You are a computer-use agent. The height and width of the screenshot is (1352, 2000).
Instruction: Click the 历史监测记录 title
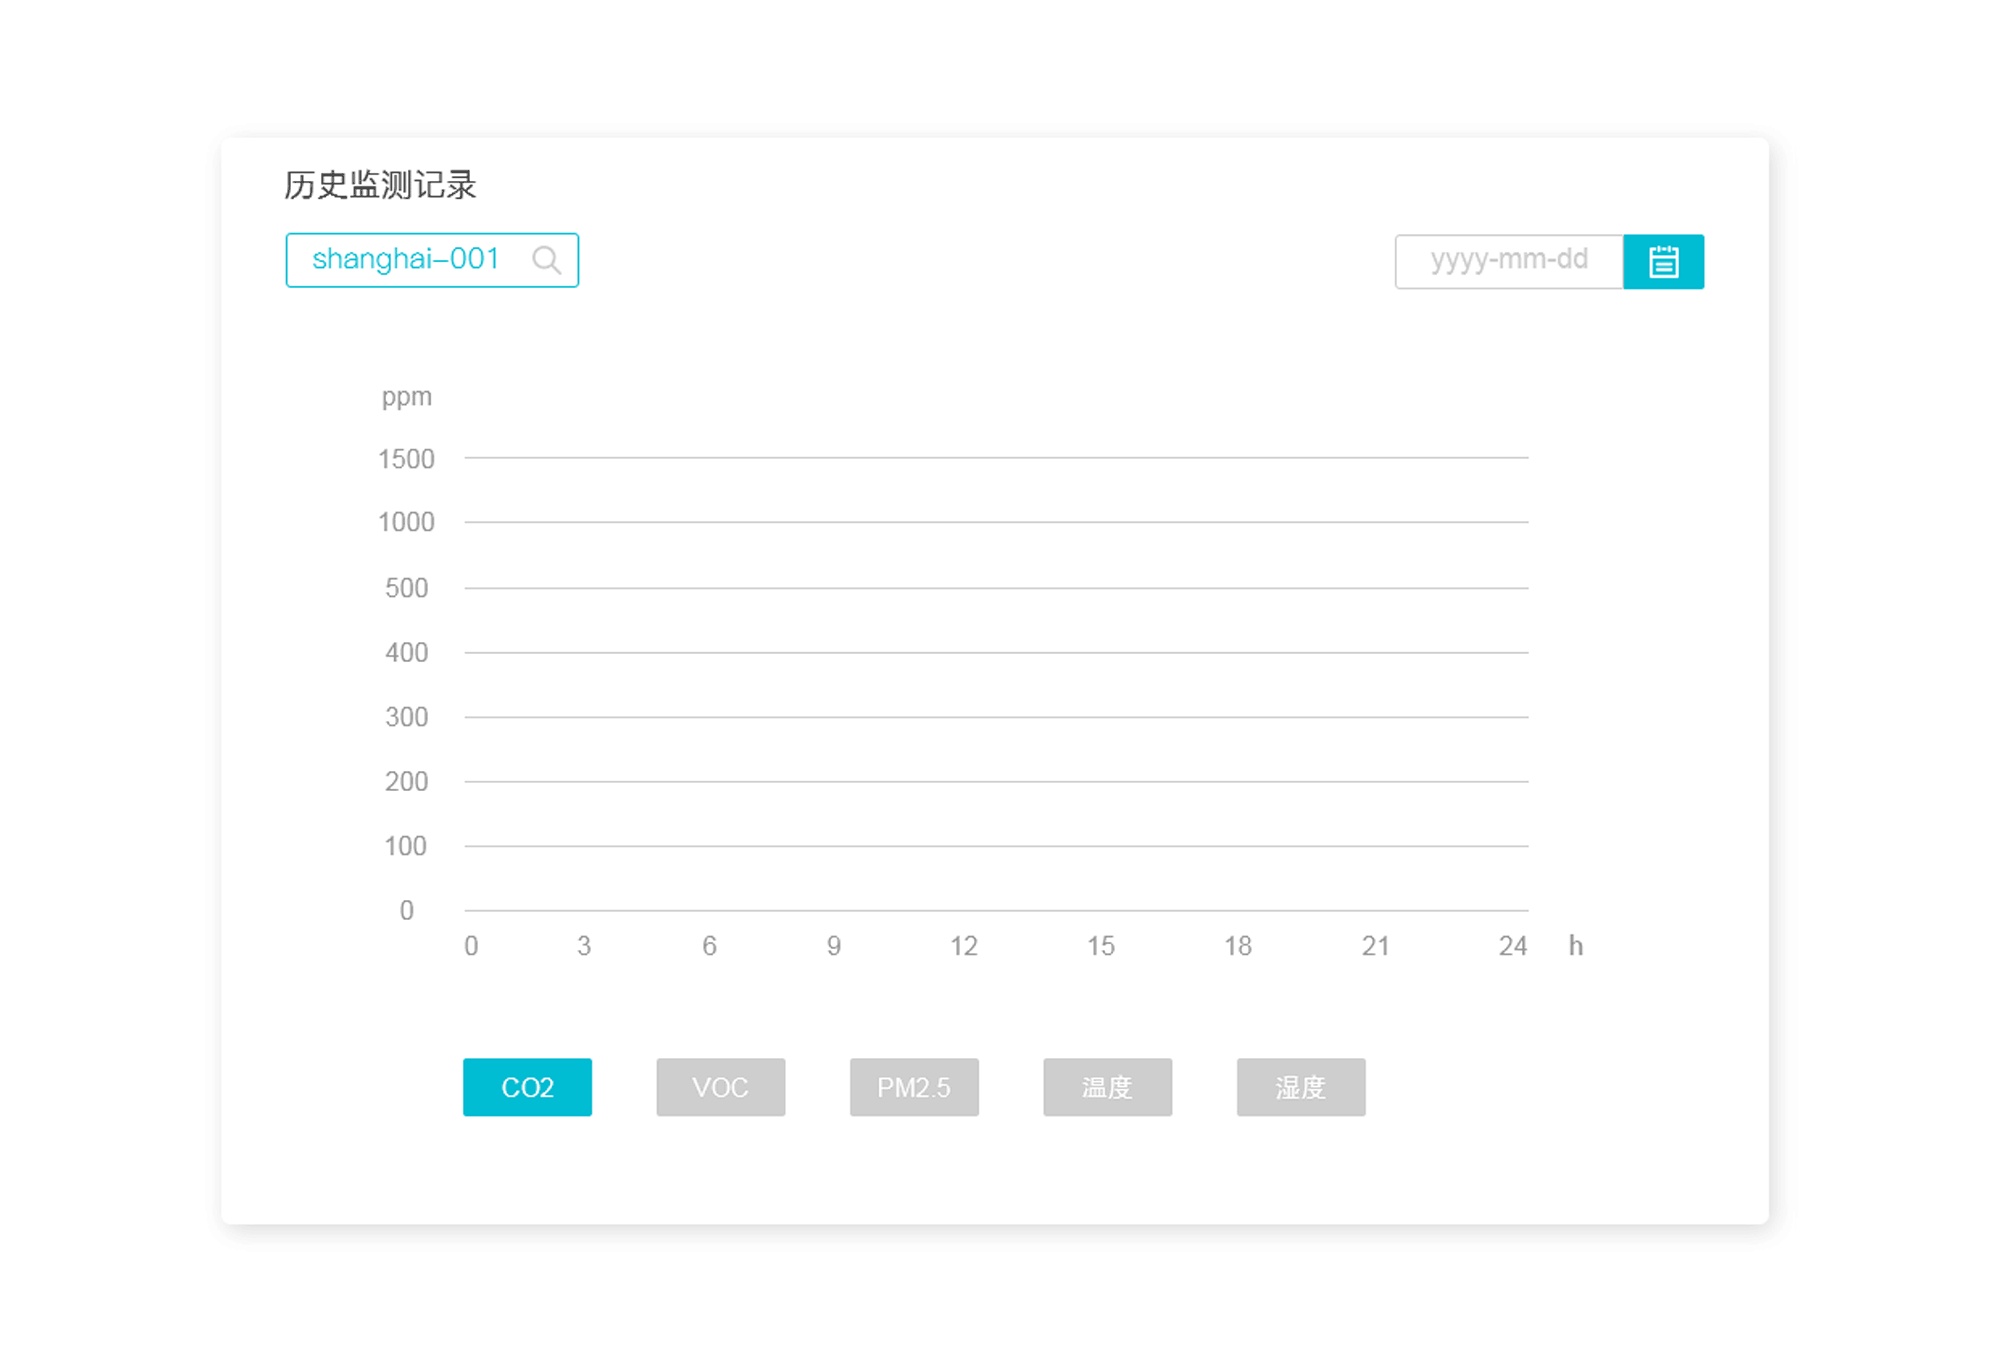click(380, 185)
